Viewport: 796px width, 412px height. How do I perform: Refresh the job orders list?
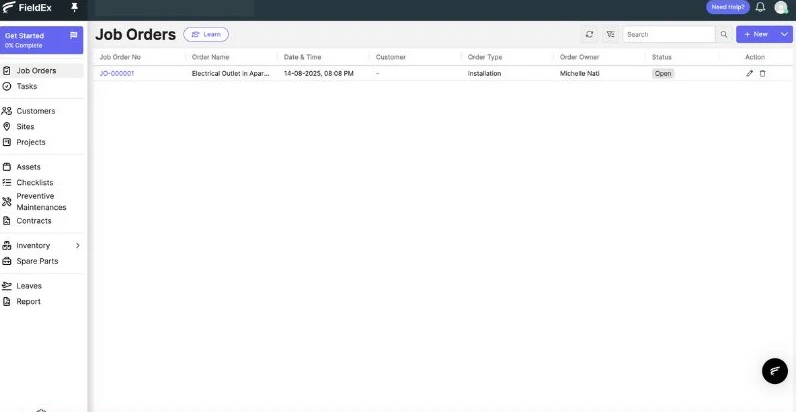589,35
